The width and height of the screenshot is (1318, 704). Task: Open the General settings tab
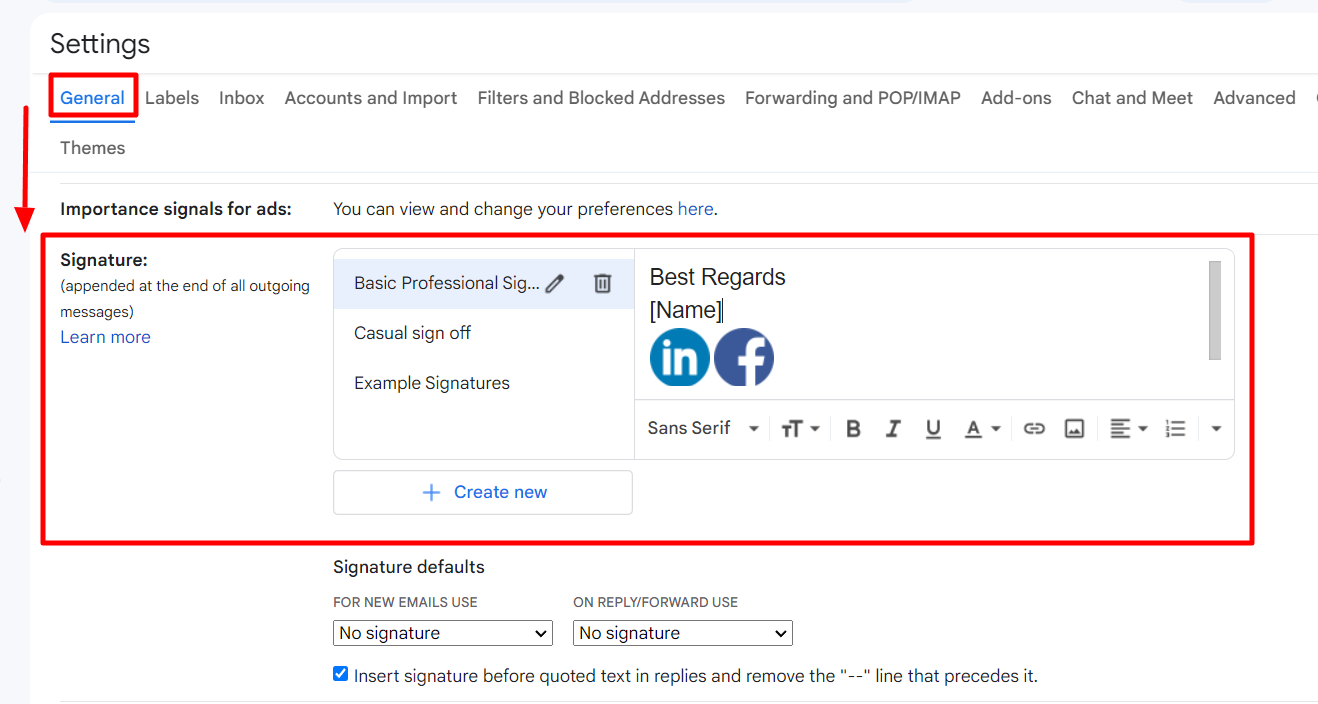click(x=92, y=98)
